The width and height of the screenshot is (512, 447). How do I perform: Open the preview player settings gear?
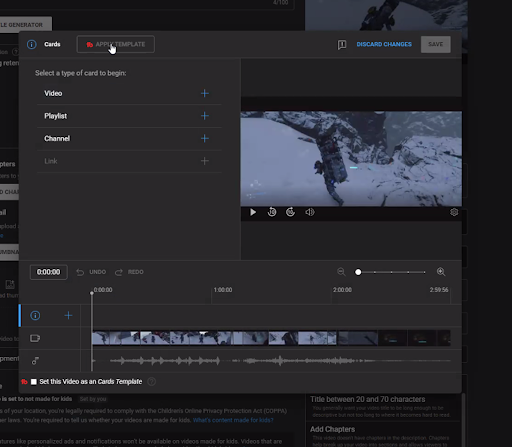click(454, 212)
